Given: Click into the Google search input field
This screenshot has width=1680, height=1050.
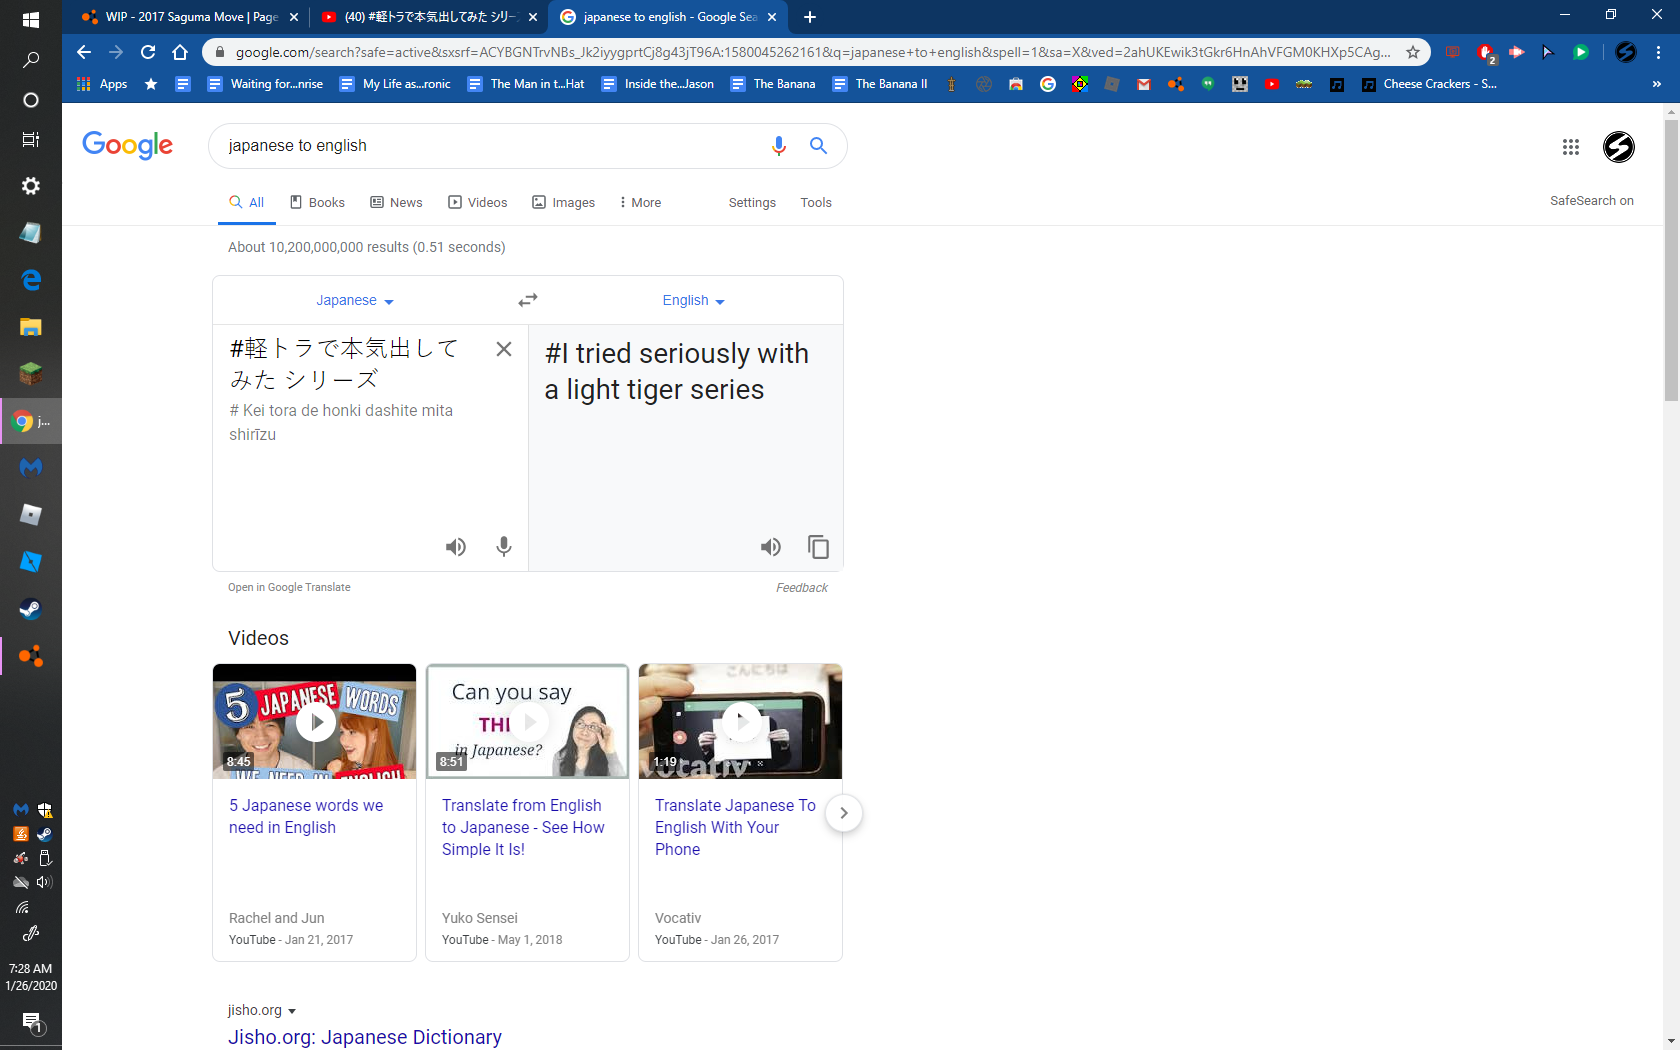Looking at the screenshot, I should tap(490, 146).
